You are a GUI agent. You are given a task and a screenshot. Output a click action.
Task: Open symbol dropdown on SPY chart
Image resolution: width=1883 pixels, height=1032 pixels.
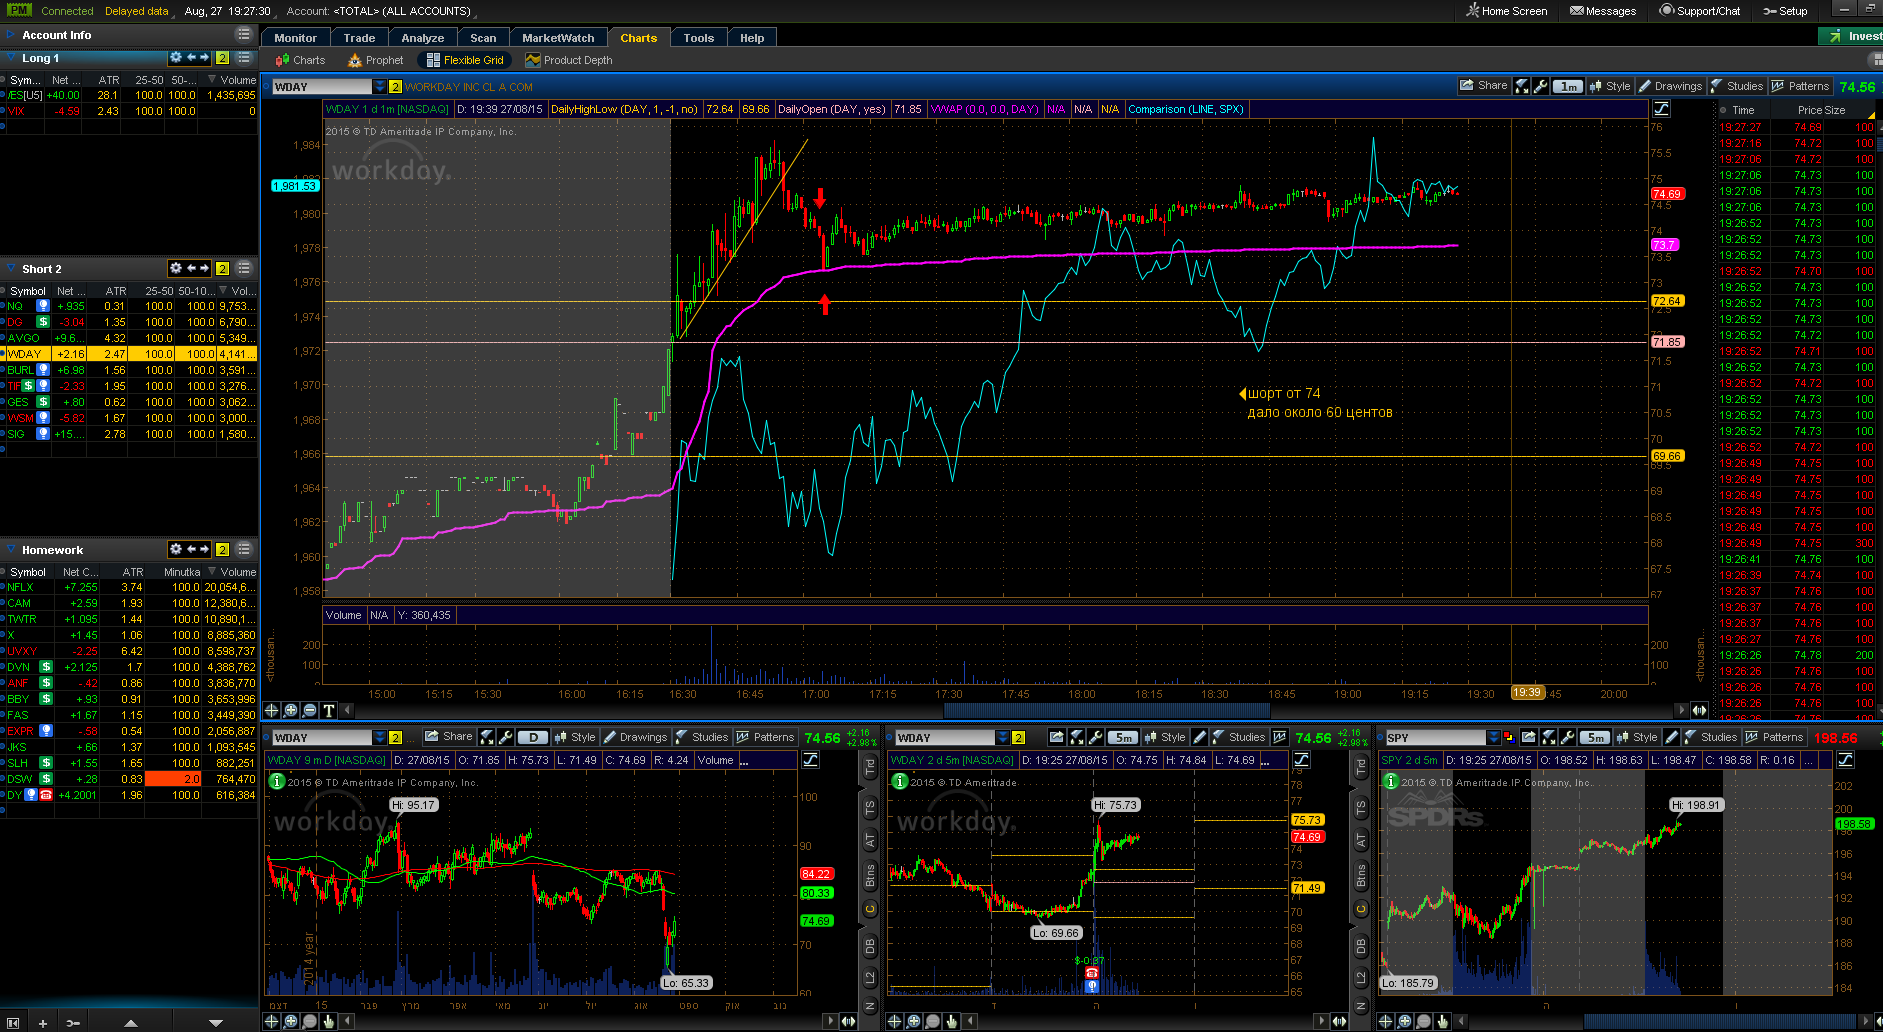[x=1493, y=738]
